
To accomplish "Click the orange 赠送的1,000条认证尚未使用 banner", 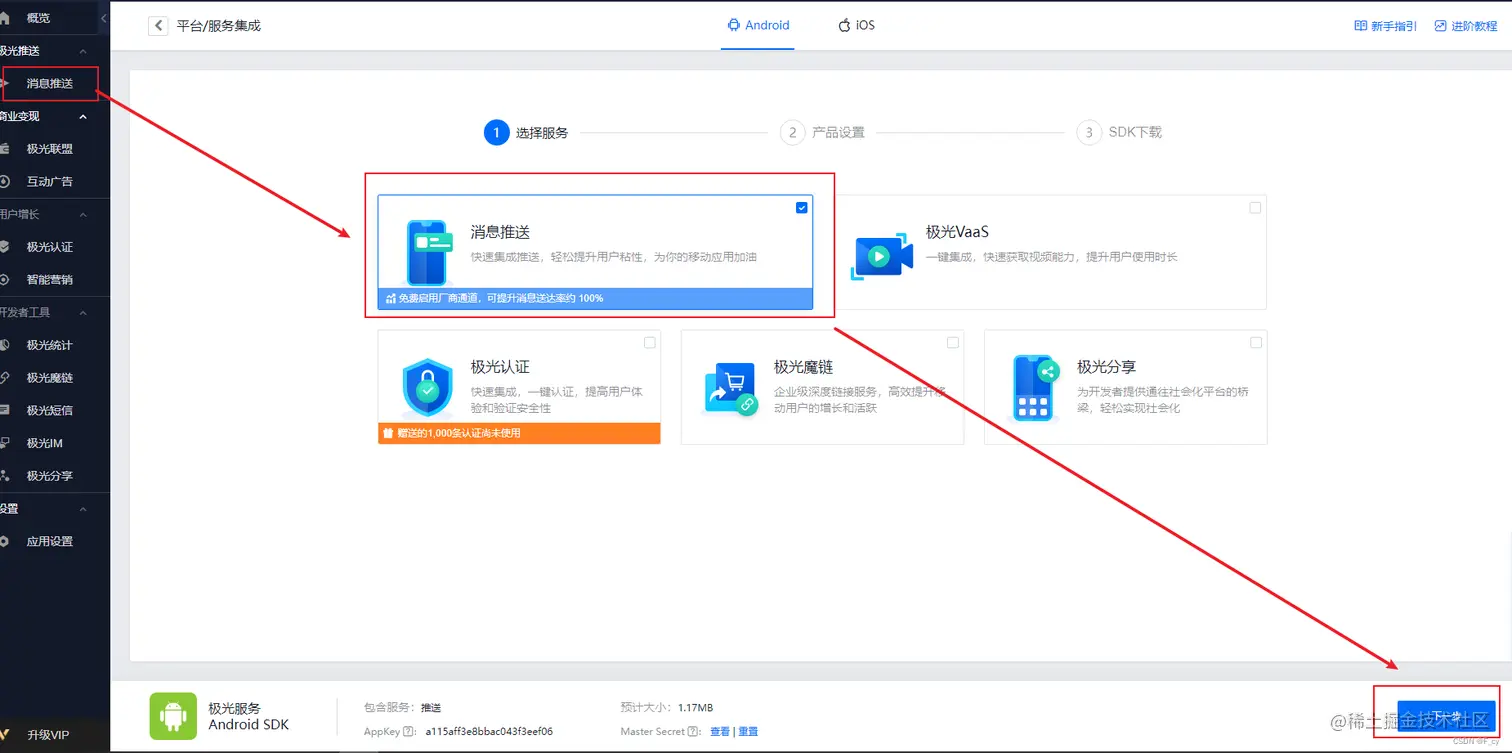I will (x=519, y=433).
